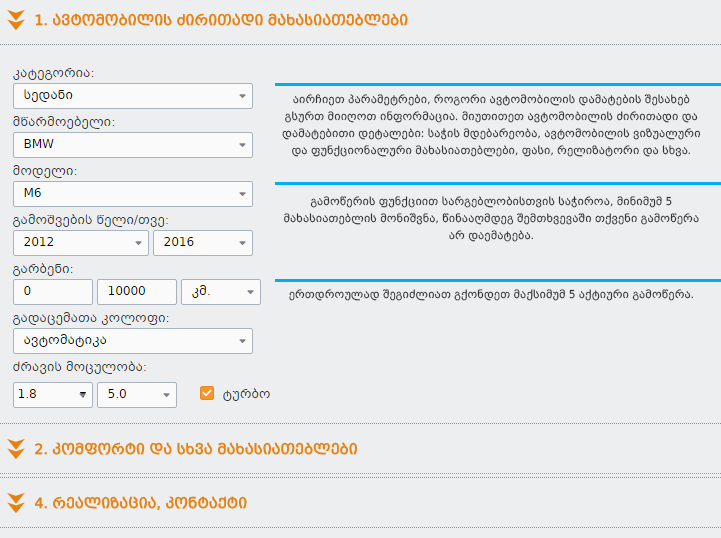Click heading 4. რეალიზაცია, კონტაქტი

pos(141,503)
